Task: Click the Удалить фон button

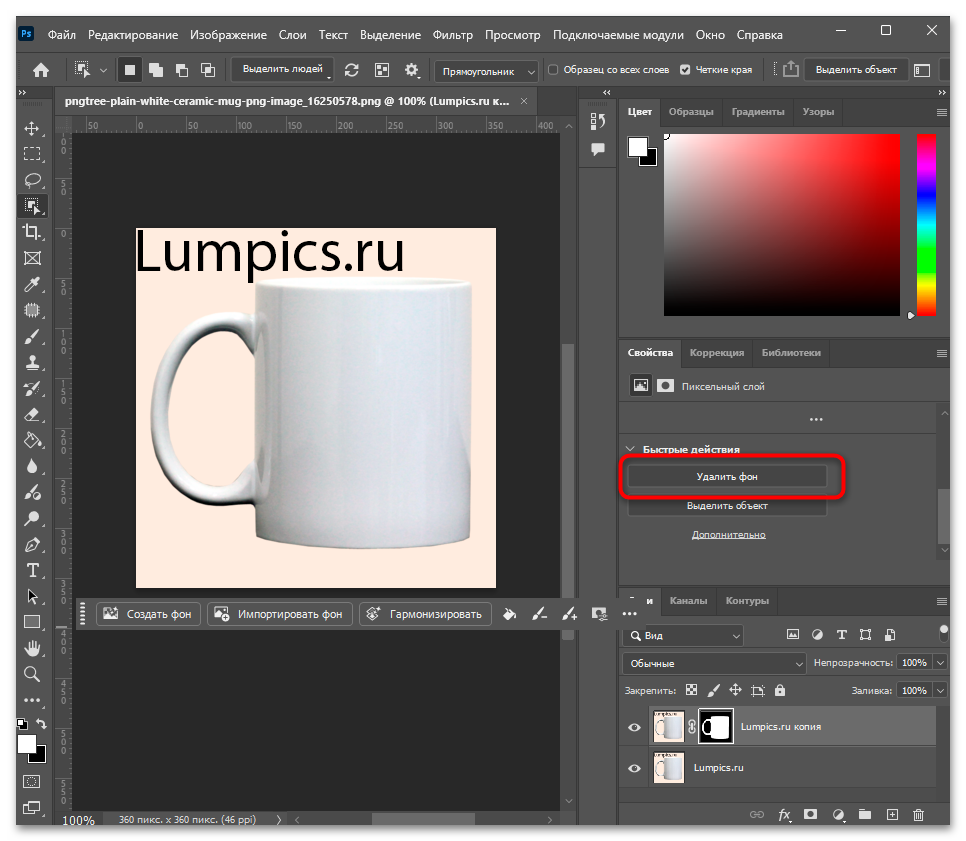Action: pyautogui.click(x=727, y=476)
